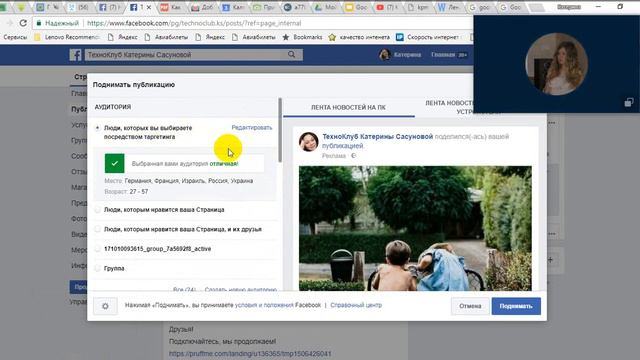The height and width of the screenshot is (360, 640).
Task: Click the page avatar in the post preview
Action: 309,142
